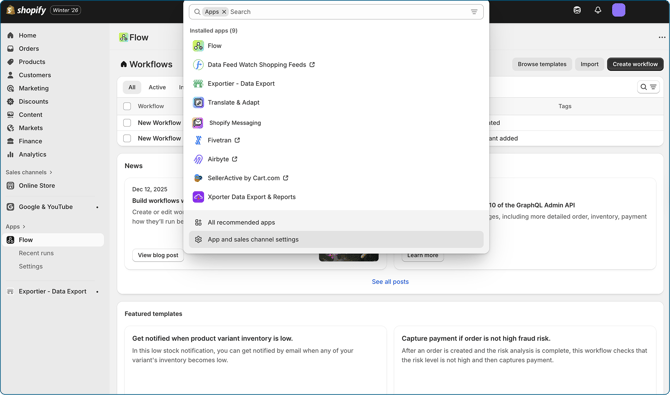Toggle the select-all Workflow checkbox
This screenshot has height=395, width=670.
click(x=127, y=106)
